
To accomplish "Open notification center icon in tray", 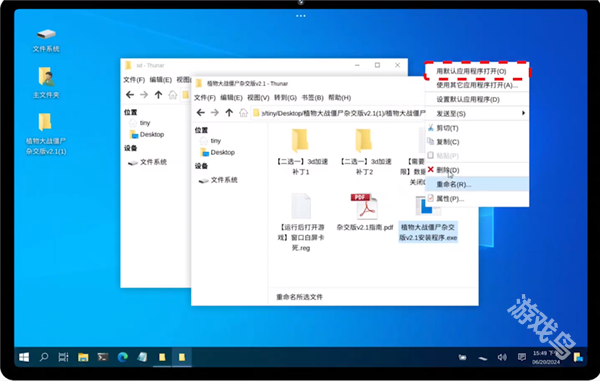I will 522,357.
